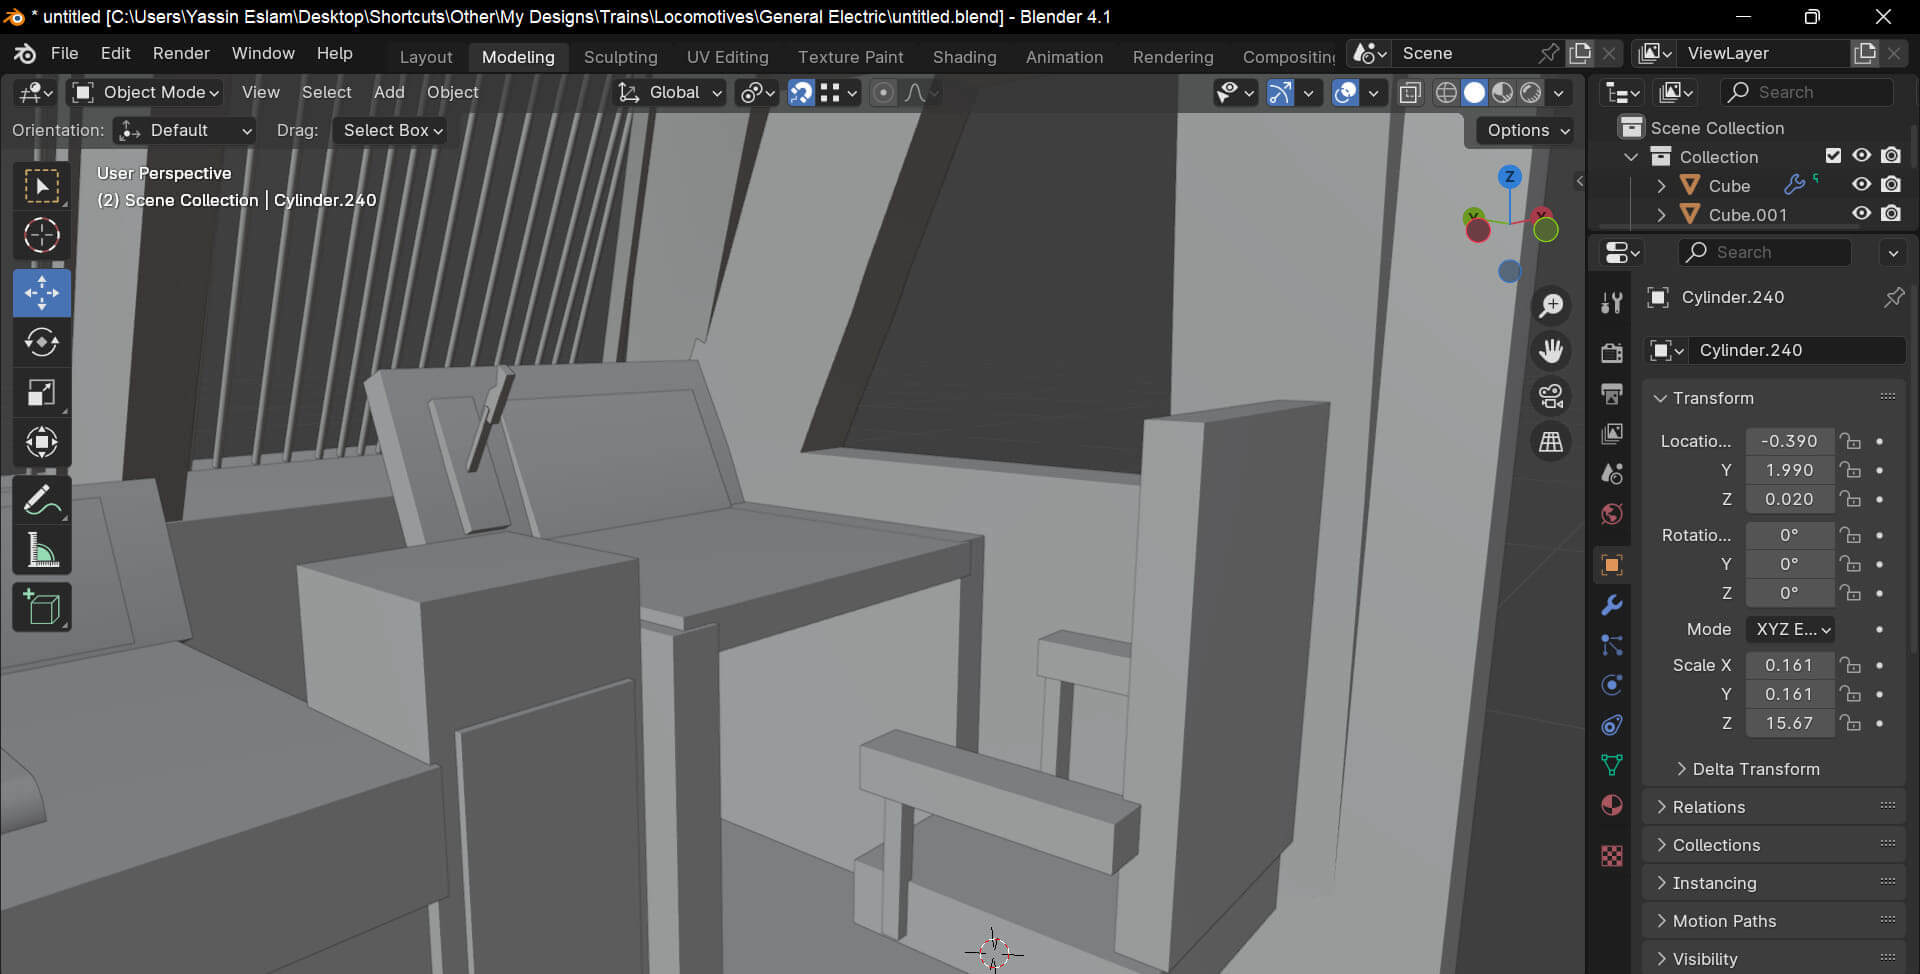Activate the Scale tool
The image size is (1920, 974).
(x=41, y=393)
